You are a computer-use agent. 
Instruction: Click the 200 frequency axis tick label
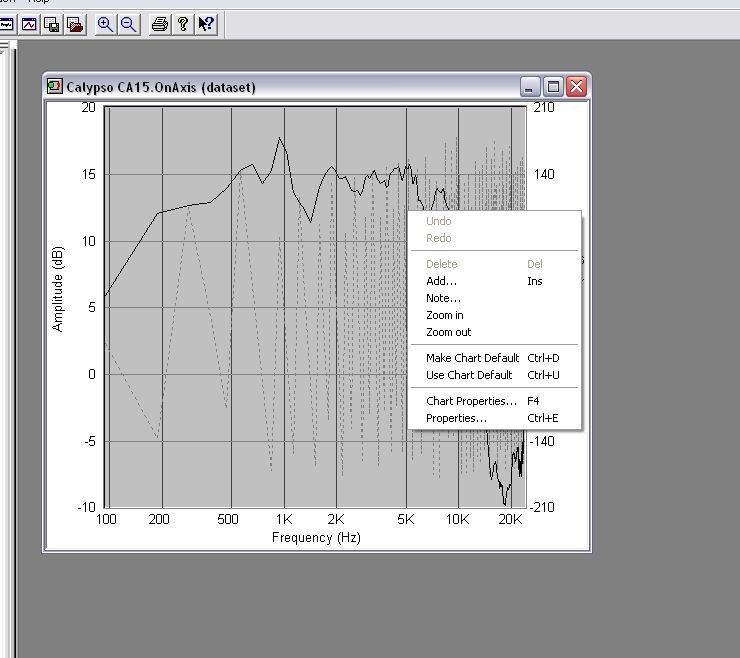[159, 519]
